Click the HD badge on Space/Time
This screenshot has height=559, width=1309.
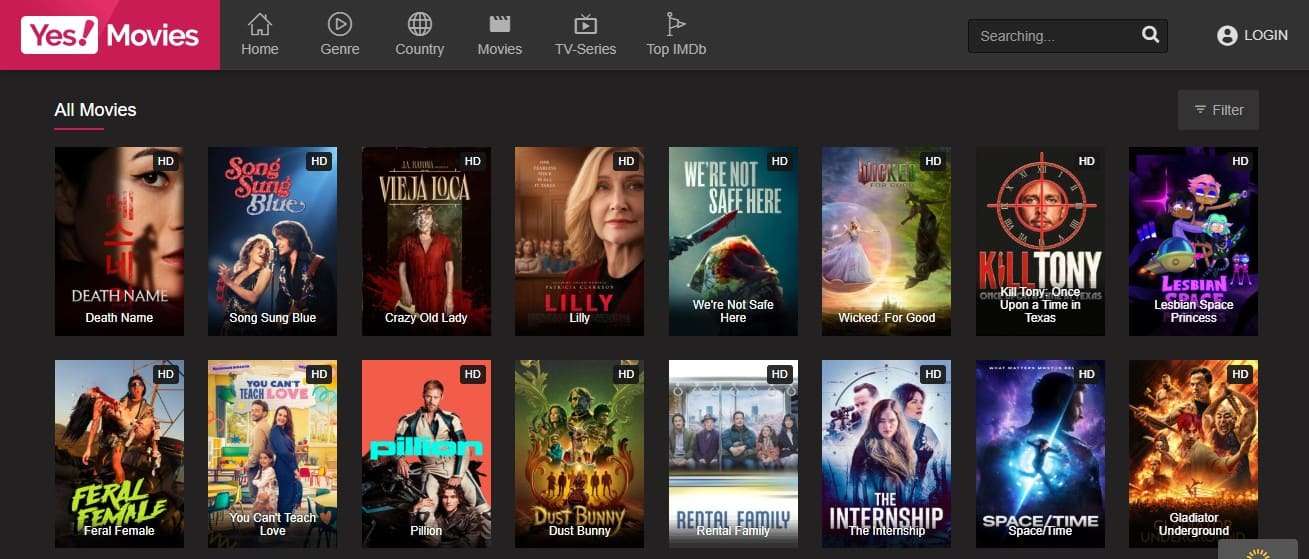(x=1087, y=374)
